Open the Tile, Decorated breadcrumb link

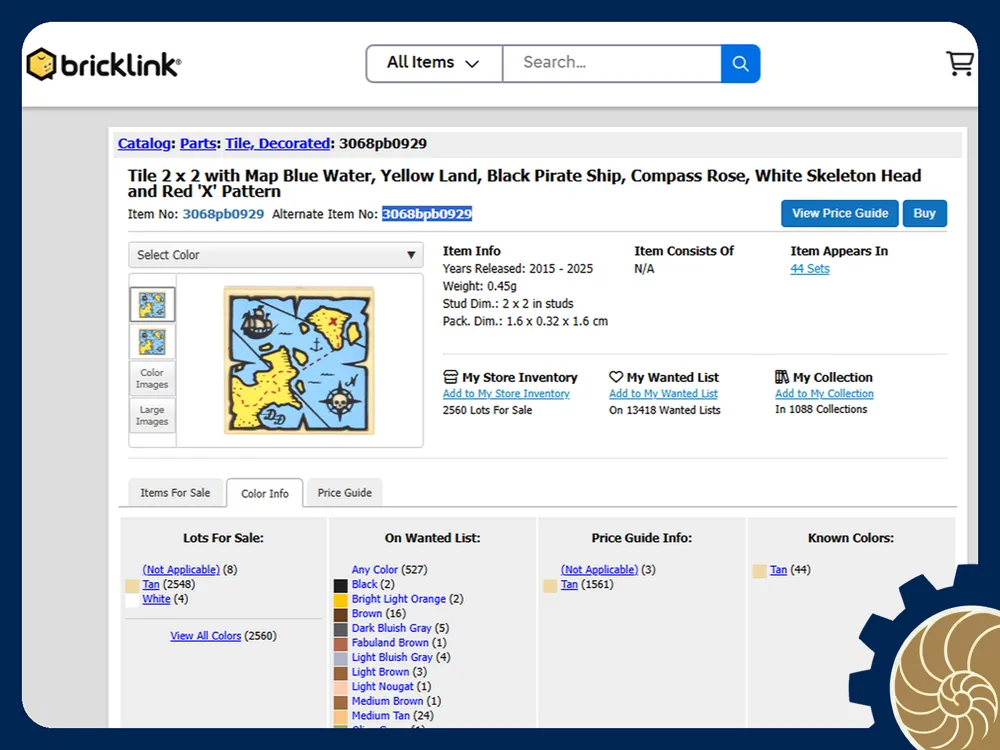[277, 143]
